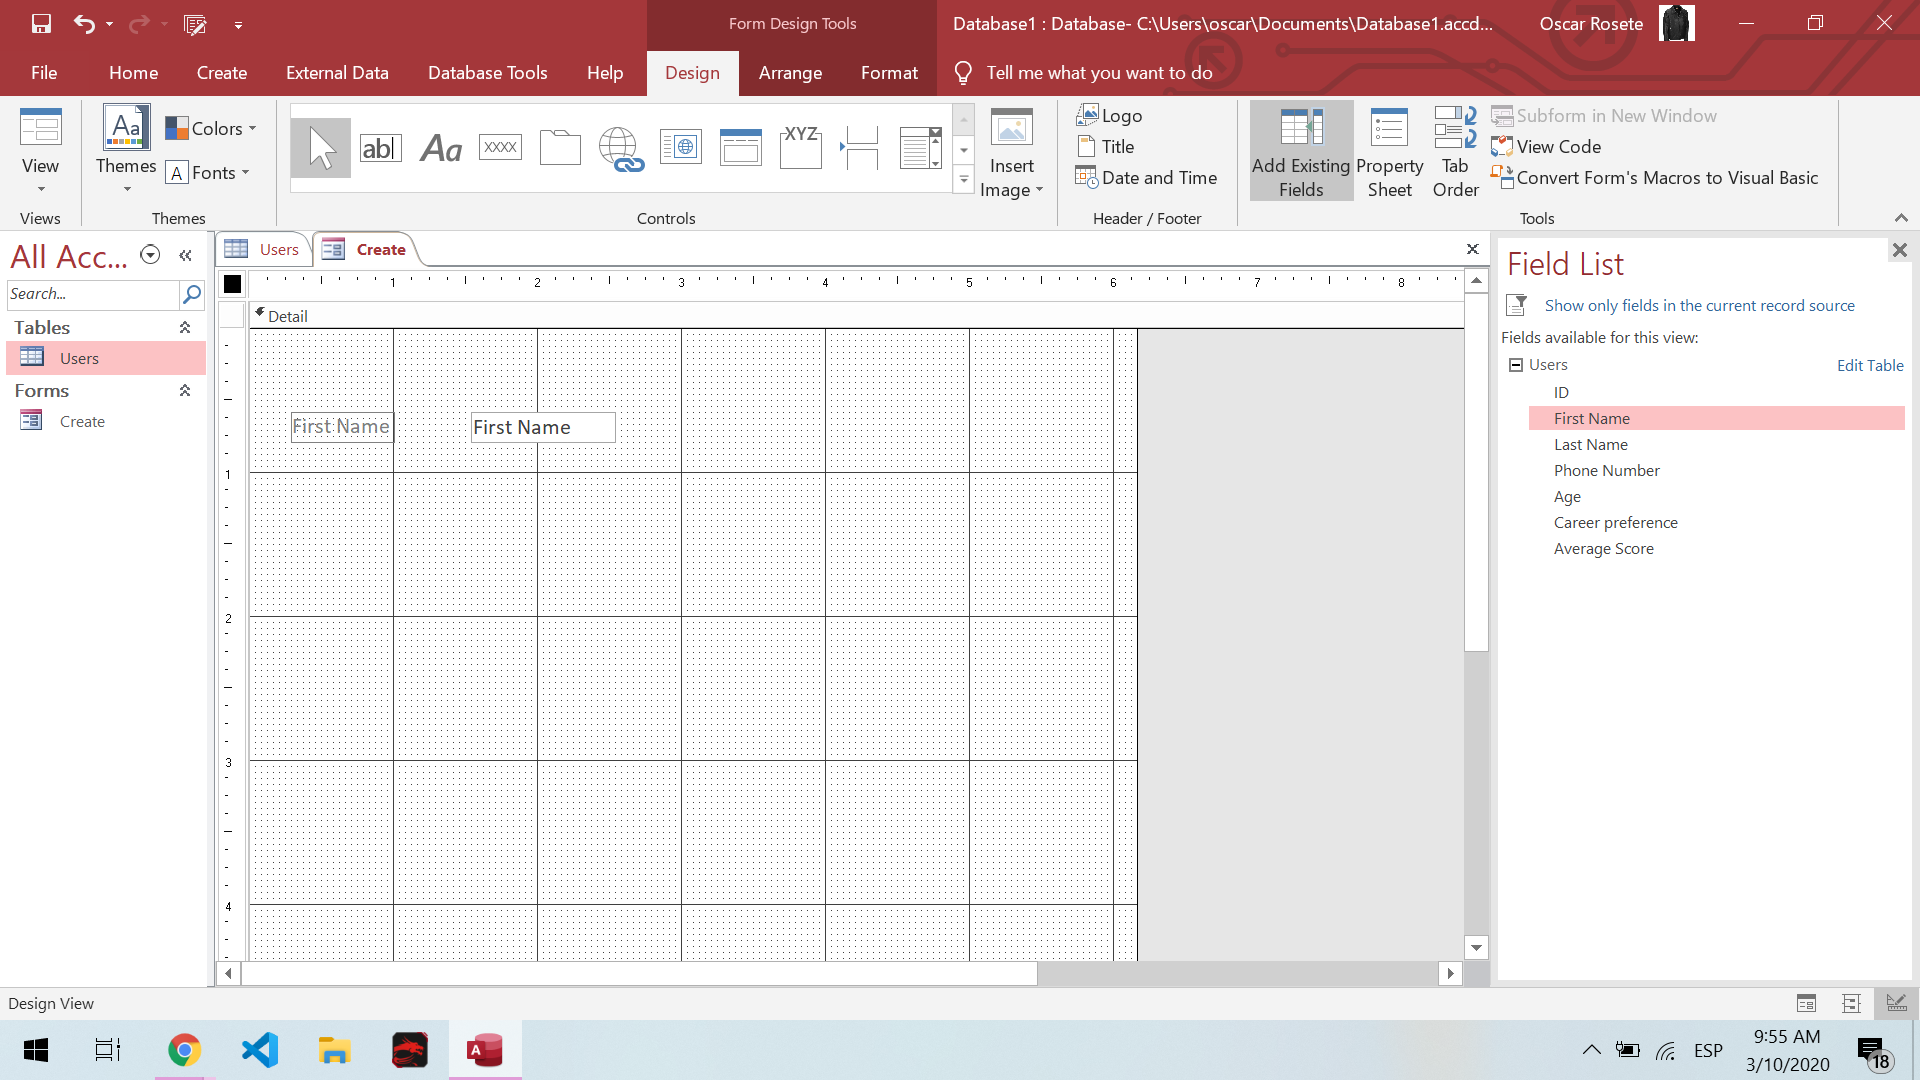Collapse the Users table in Field List
The height and width of the screenshot is (1080, 1920).
[x=1516, y=365]
